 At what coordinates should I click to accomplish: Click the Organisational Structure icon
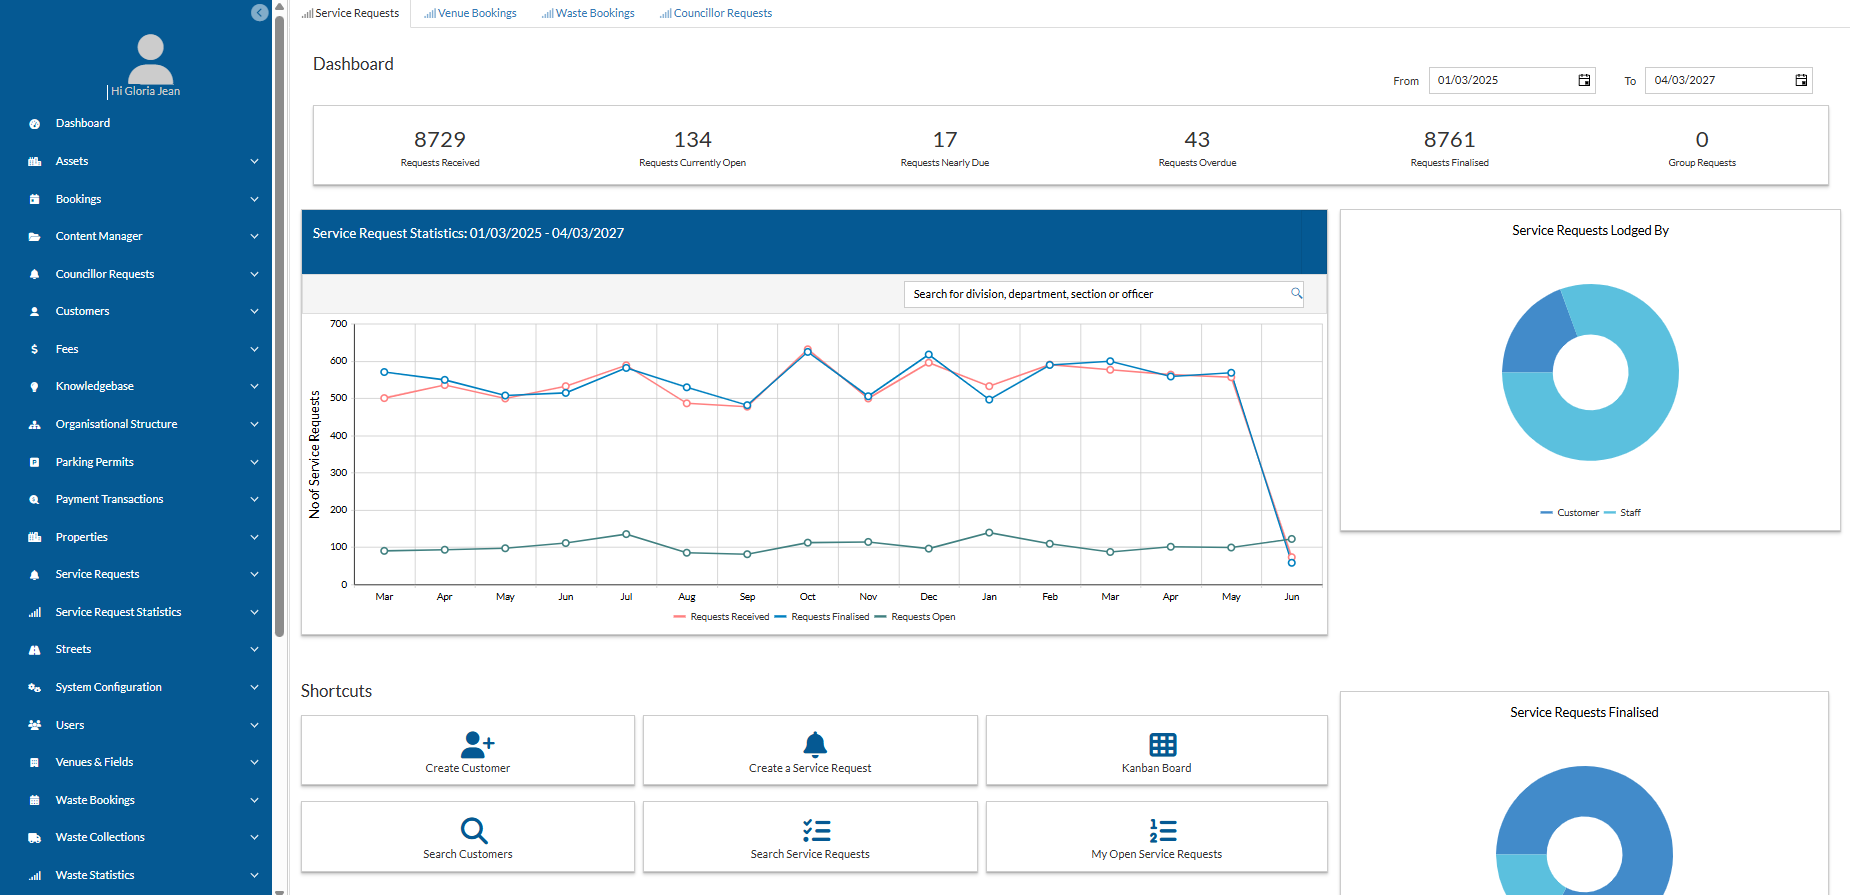tap(35, 425)
